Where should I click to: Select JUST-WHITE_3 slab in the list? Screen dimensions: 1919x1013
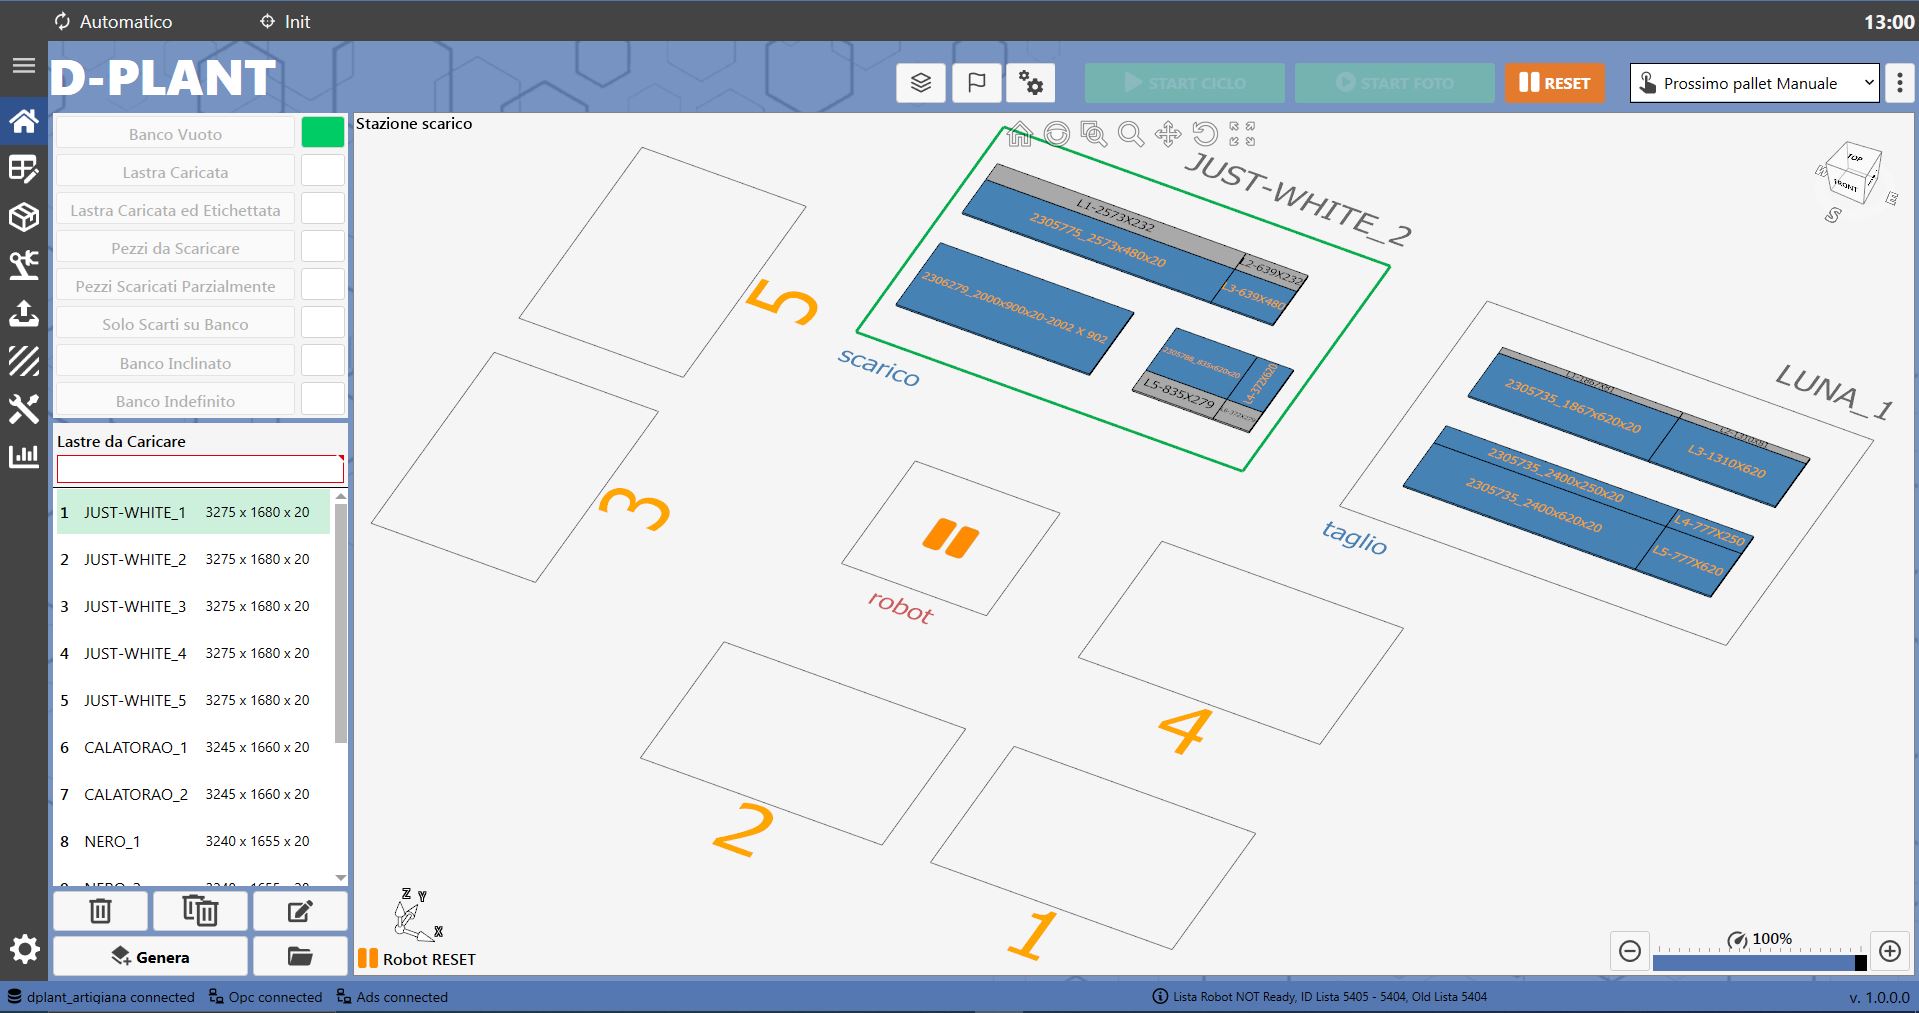tap(192, 606)
